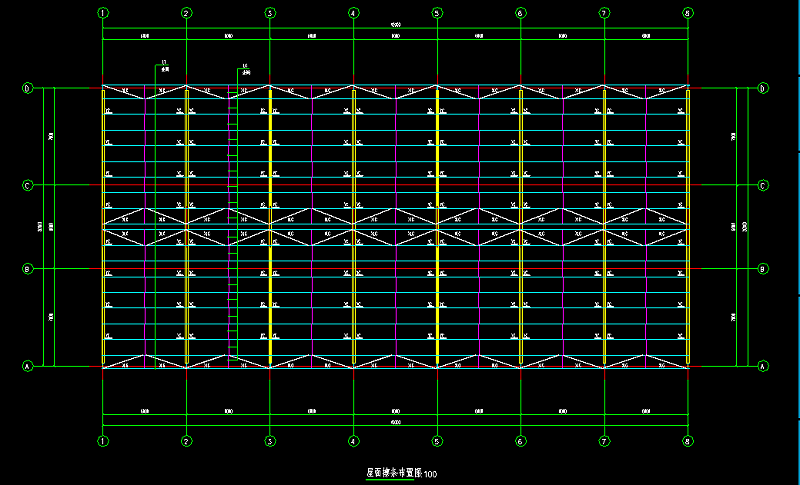Image resolution: width=800 pixels, height=485 pixels.
Task: Select the callout label between axes 1 and 2
Action: click(164, 68)
